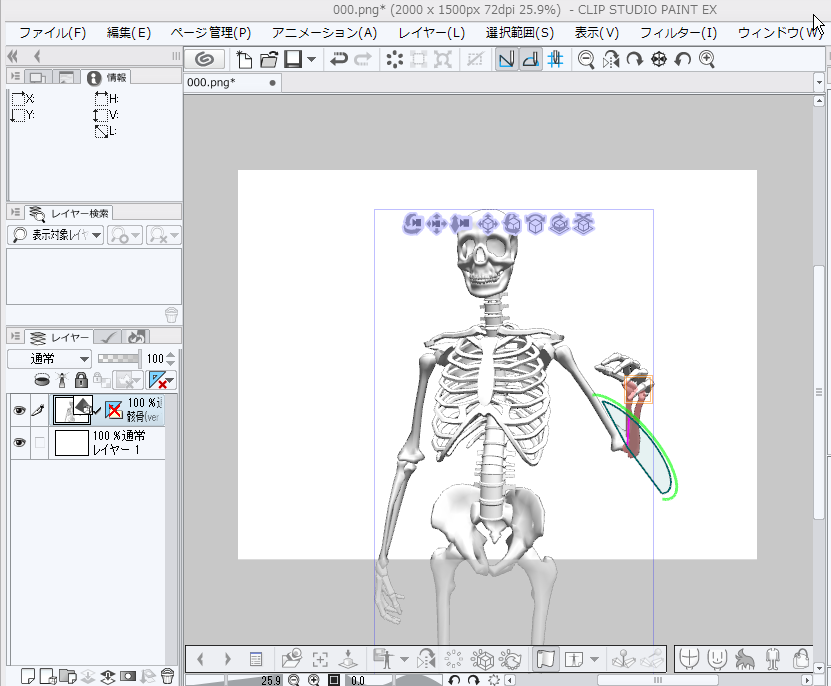Undo the last action in the toolbar
The image size is (831, 686).
[x=339, y=59]
